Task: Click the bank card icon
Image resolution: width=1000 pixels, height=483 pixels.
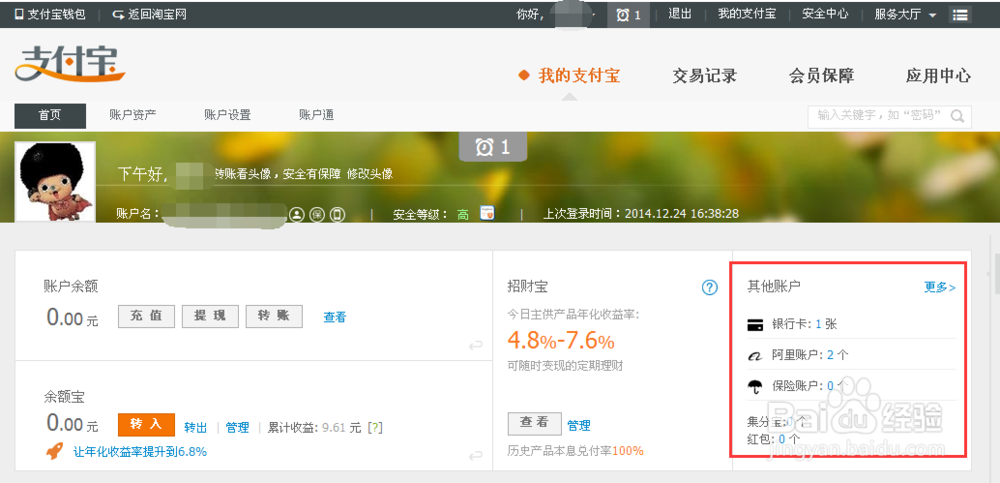Action: pos(755,325)
